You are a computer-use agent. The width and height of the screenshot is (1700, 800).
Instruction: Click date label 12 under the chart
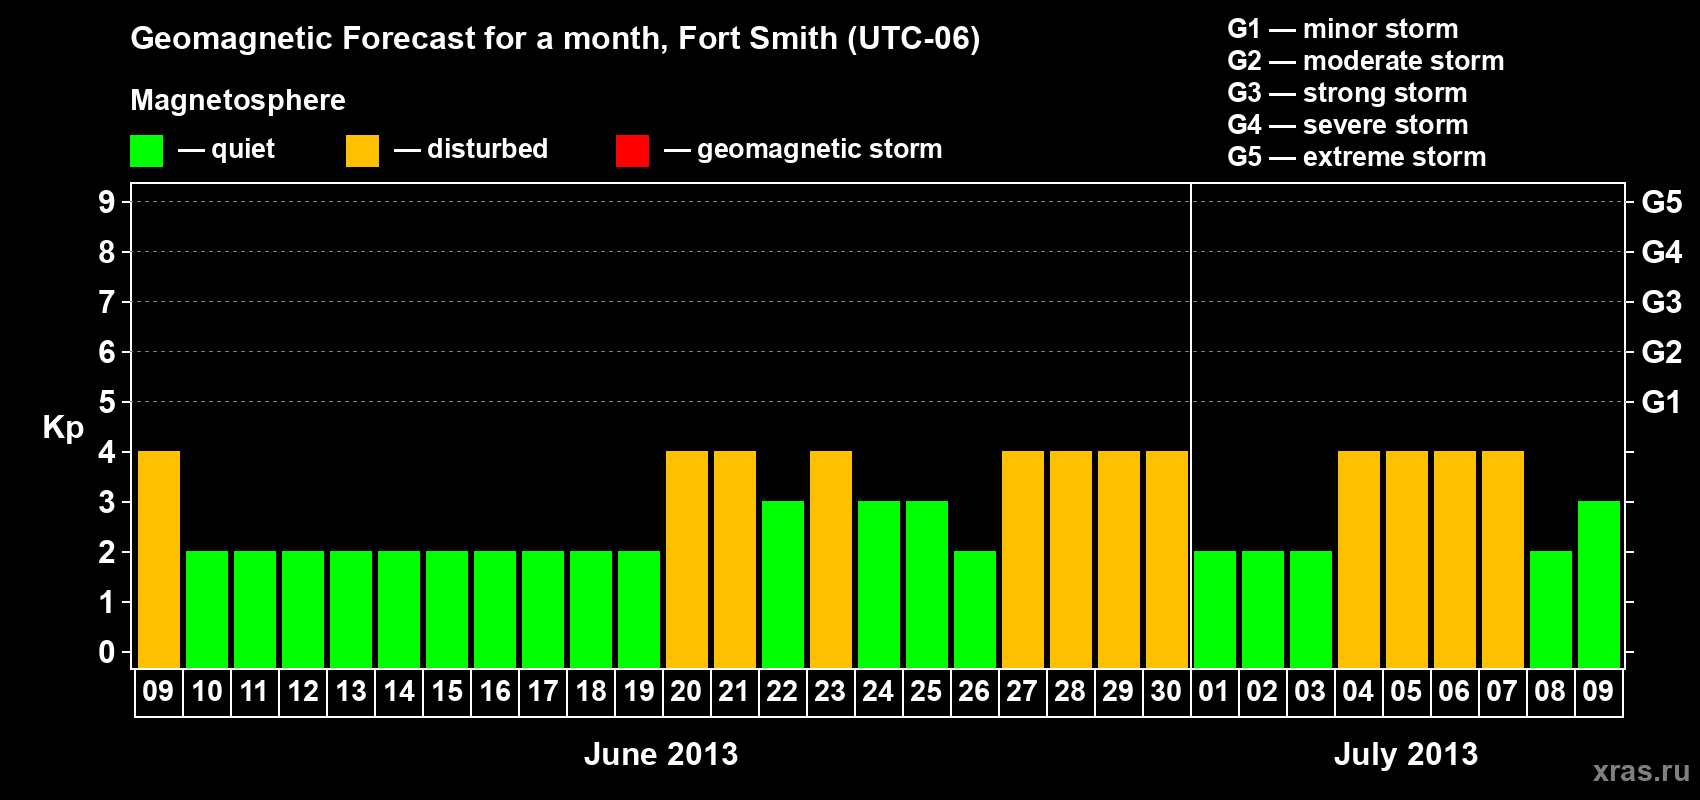303,692
